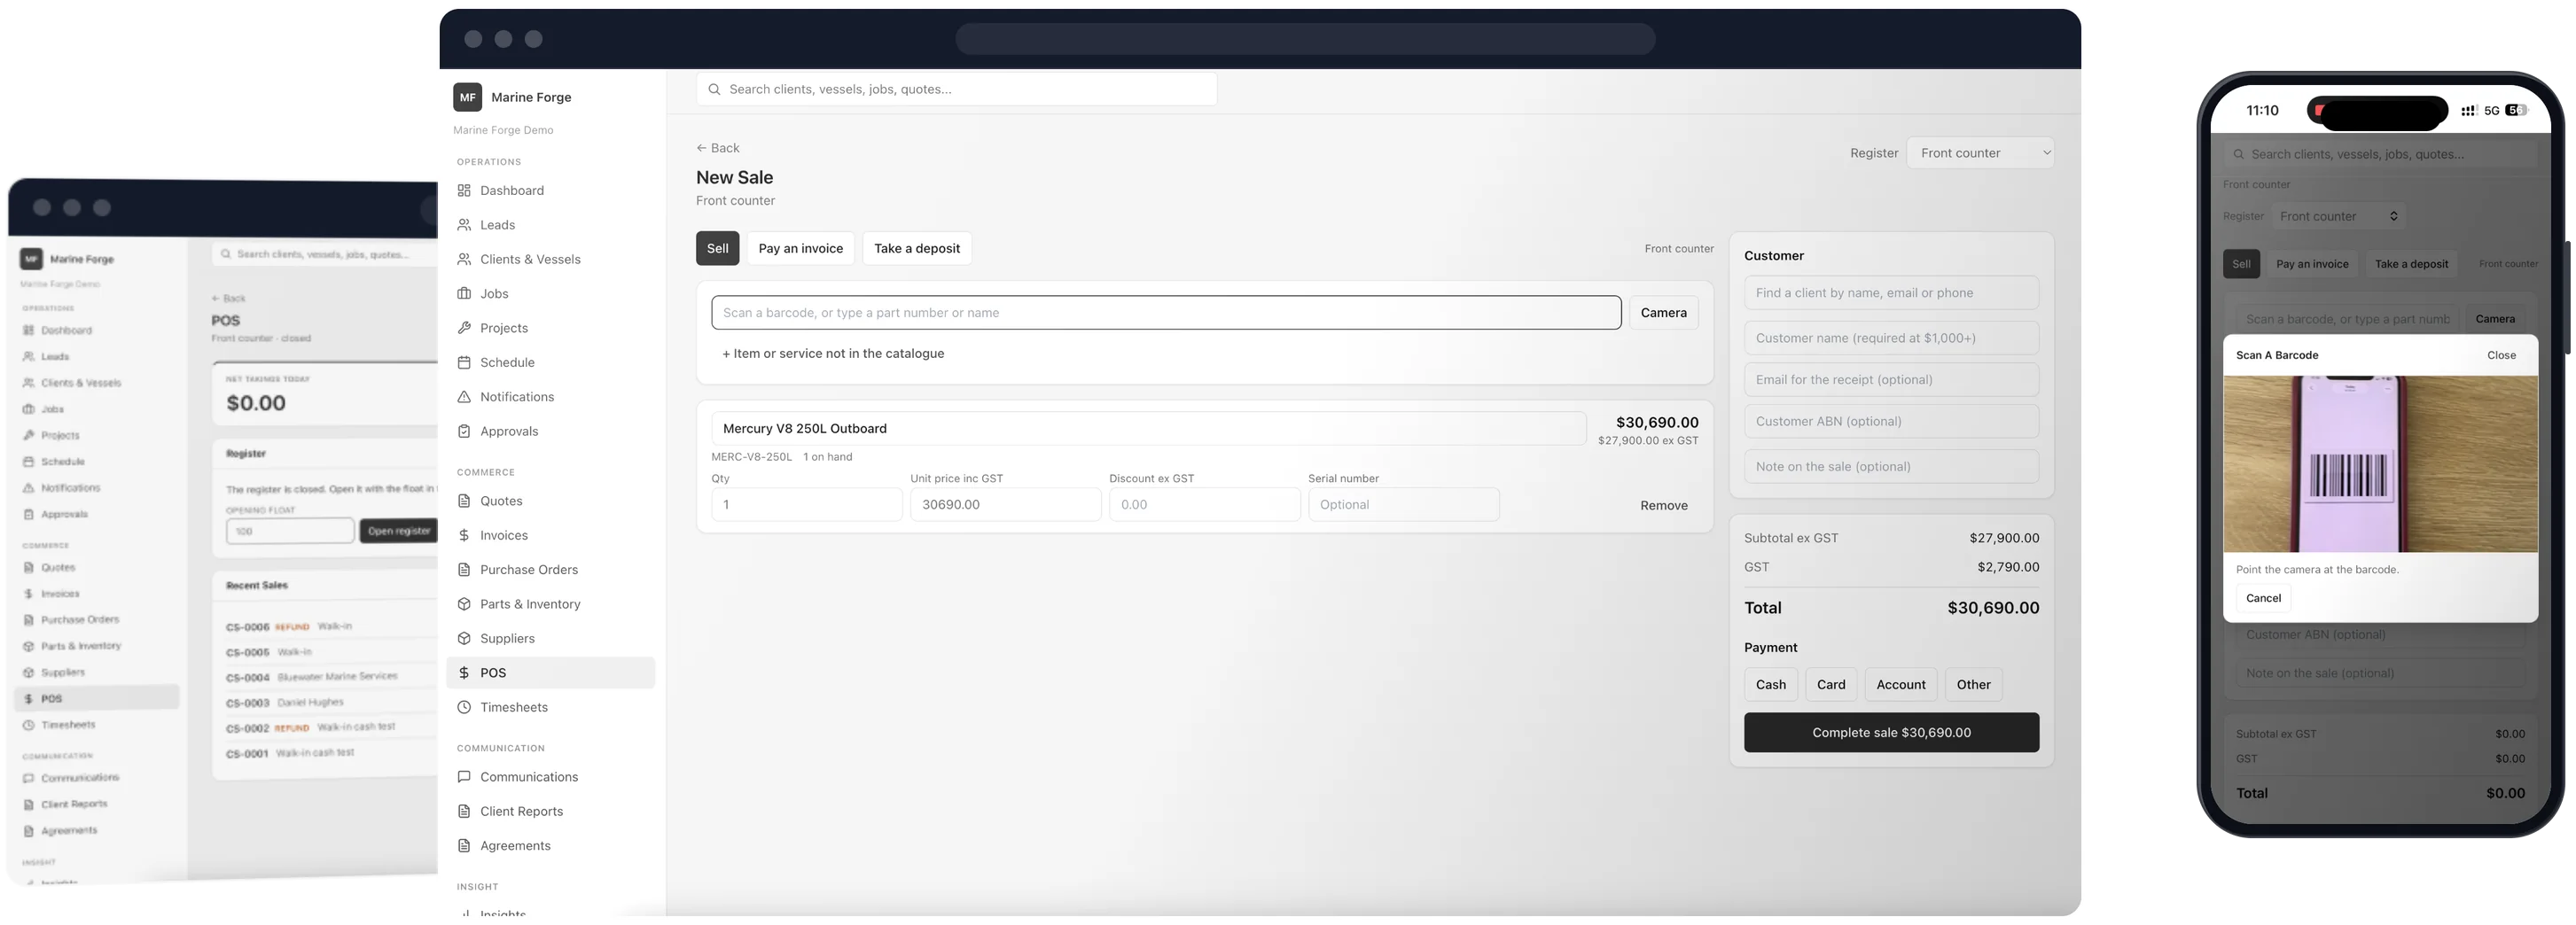Open Approvals clipboard icon in sidebar
Viewport: 2576px width, 925px height.
(x=464, y=431)
